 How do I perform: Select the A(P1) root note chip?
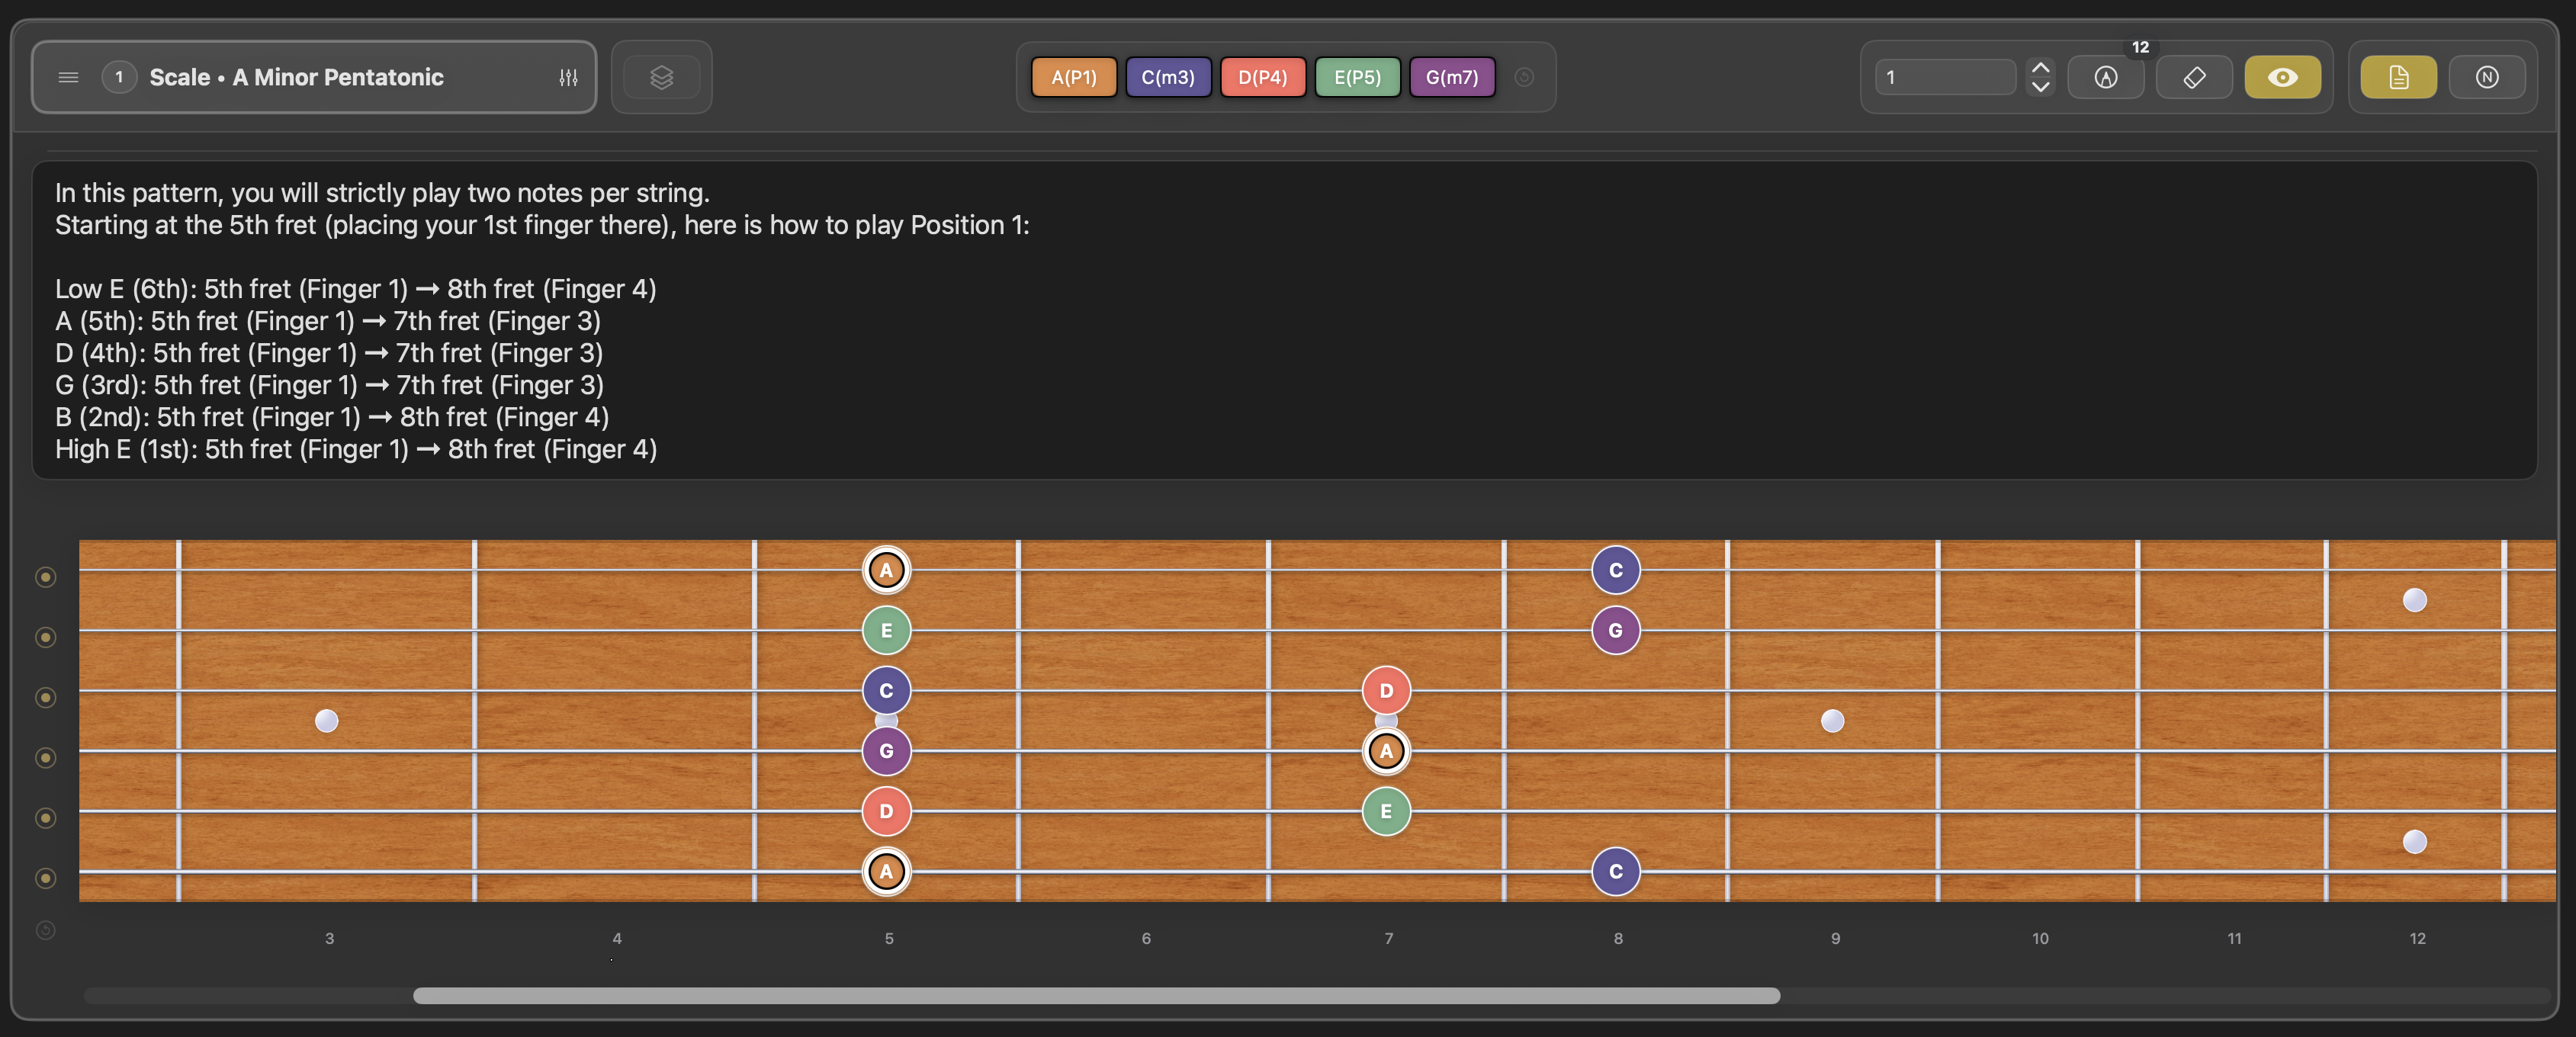(1073, 77)
